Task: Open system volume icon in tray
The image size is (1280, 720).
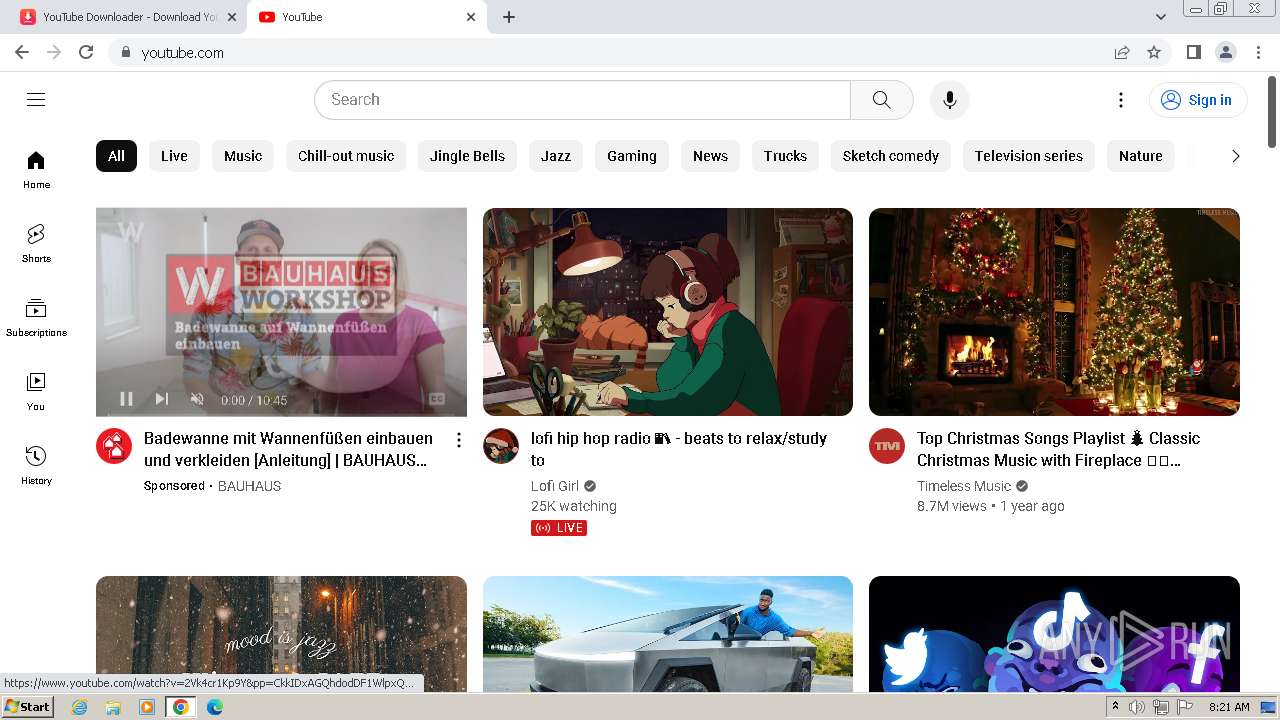Action: [x=1136, y=707]
